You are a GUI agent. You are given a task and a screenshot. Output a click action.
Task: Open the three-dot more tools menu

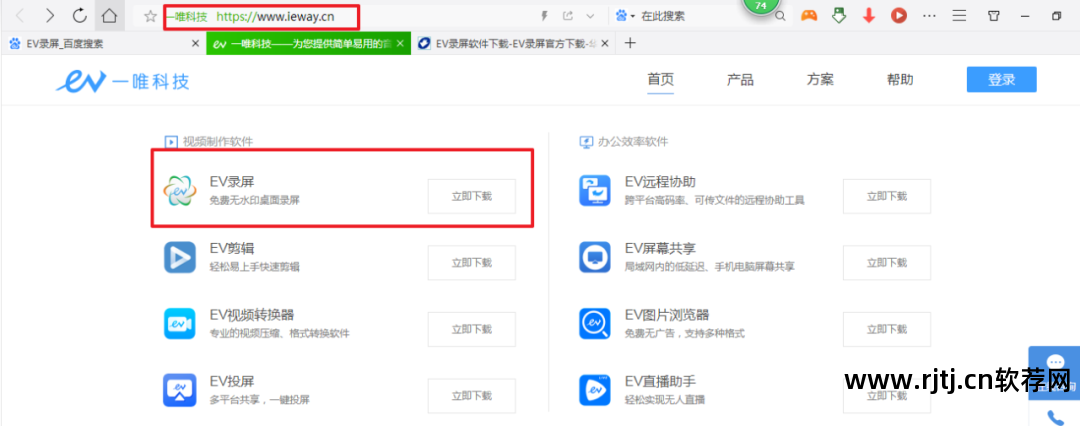click(x=929, y=15)
